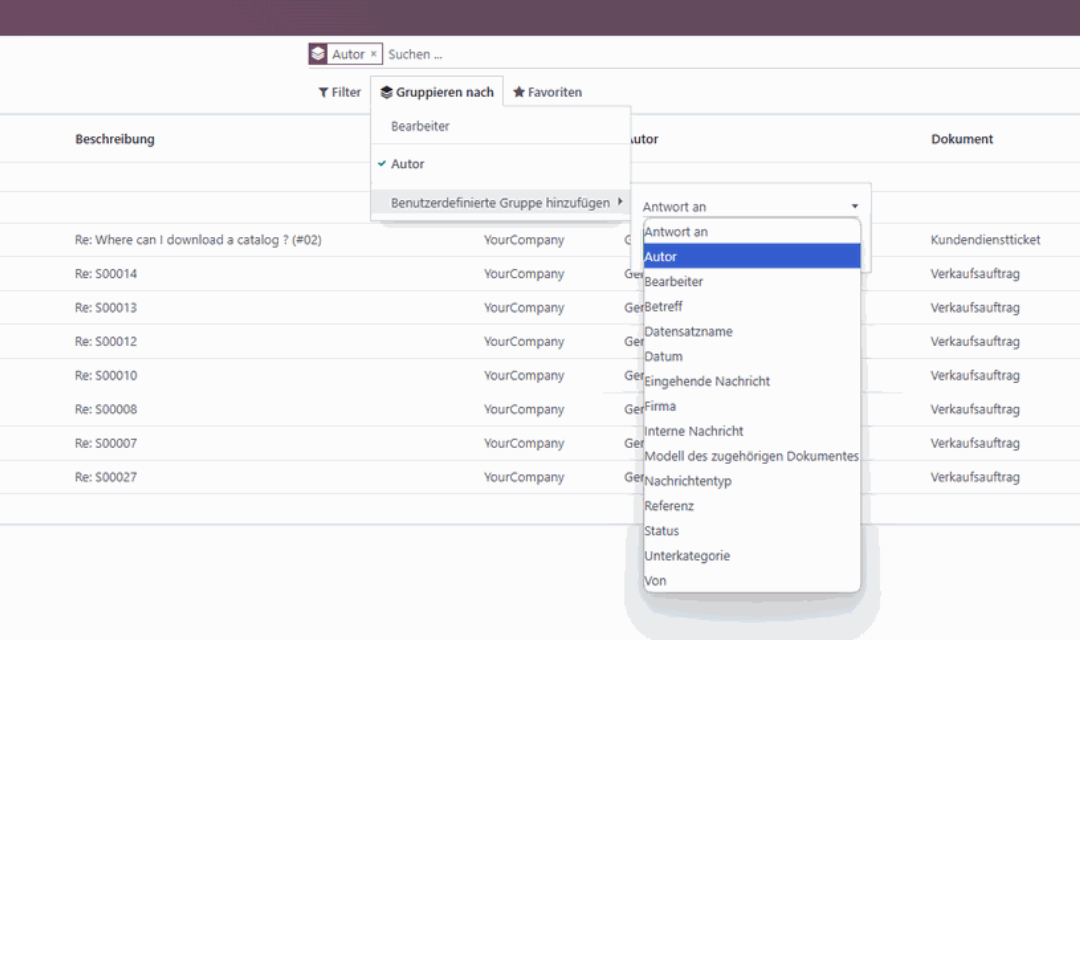The width and height of the screenshot is (1080, 960).
Task: Enable grouping by Bearbeiter
Action: (x=420, y=126)
